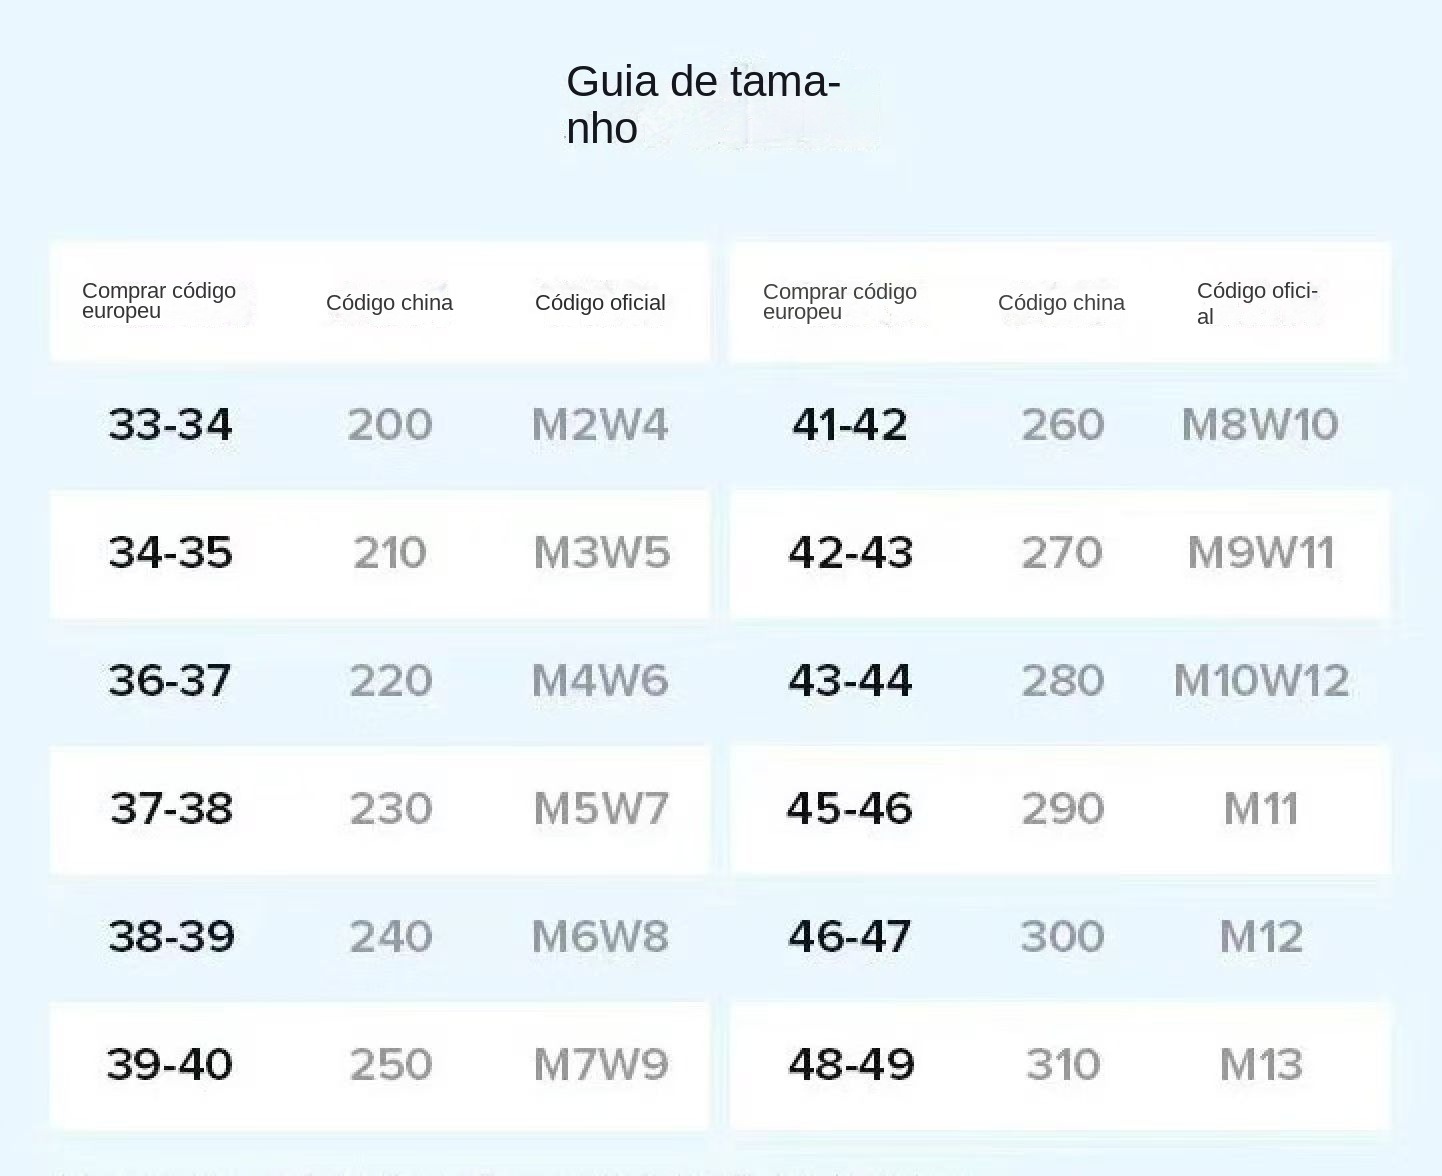1442x1176 pixels.
Task: Click official code M6W8
Action: 600,937
